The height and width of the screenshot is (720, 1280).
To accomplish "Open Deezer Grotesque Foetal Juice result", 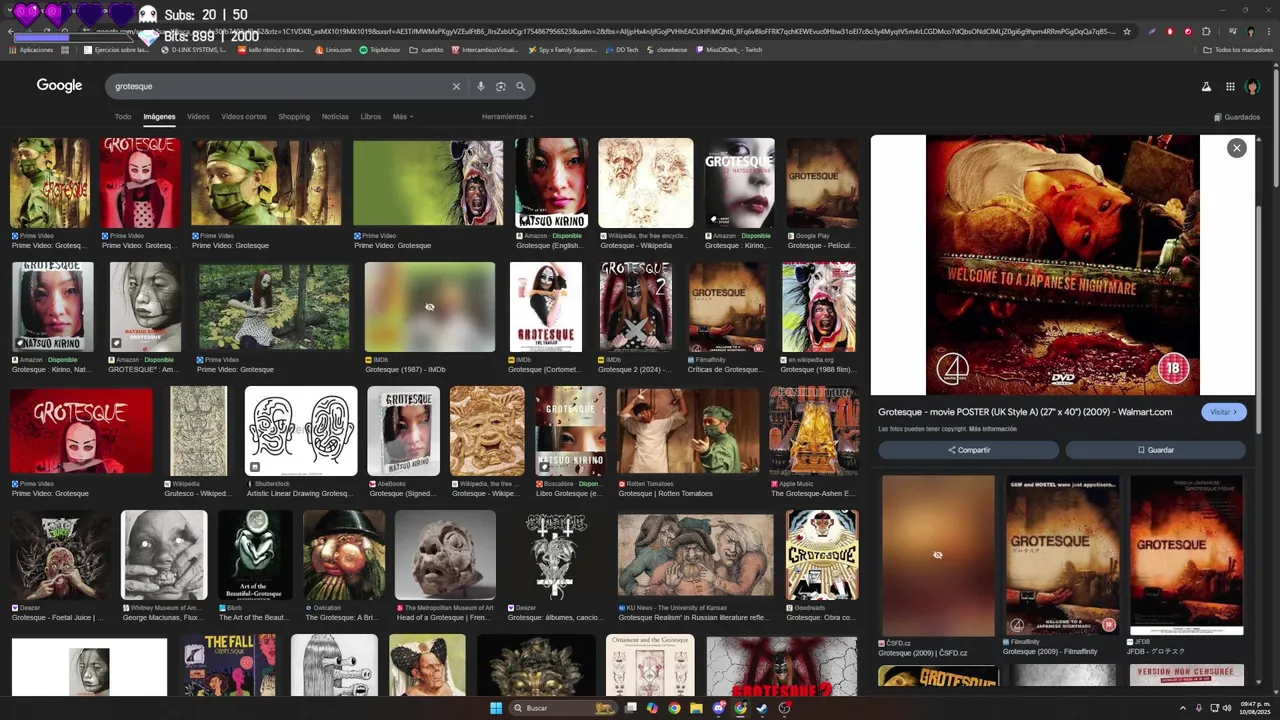I will pyautogui.click(x=59, y=555).
